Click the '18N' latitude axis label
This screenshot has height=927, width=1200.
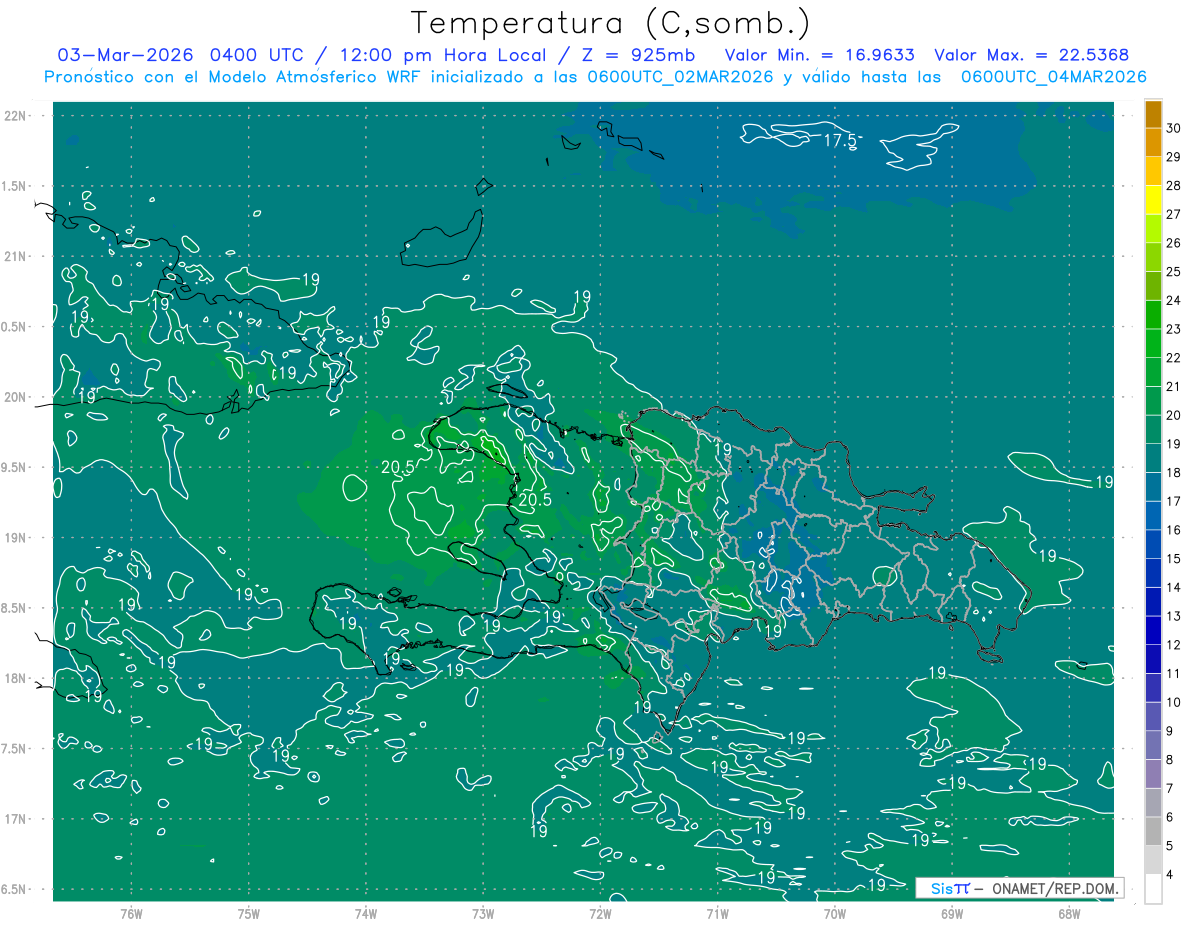click(x=14, y=678)
